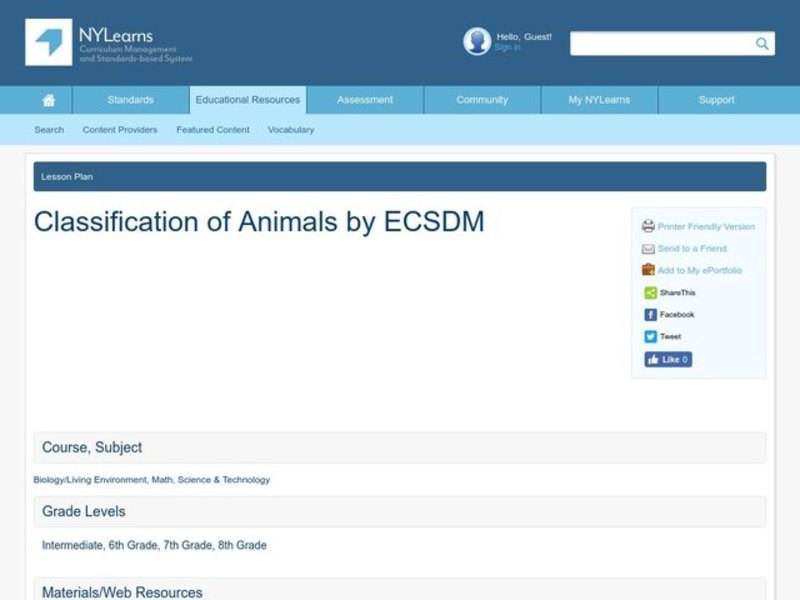This screenshot has height=600, width=800.
Task: Click the search magnifier icon
Action: [760, 43]
